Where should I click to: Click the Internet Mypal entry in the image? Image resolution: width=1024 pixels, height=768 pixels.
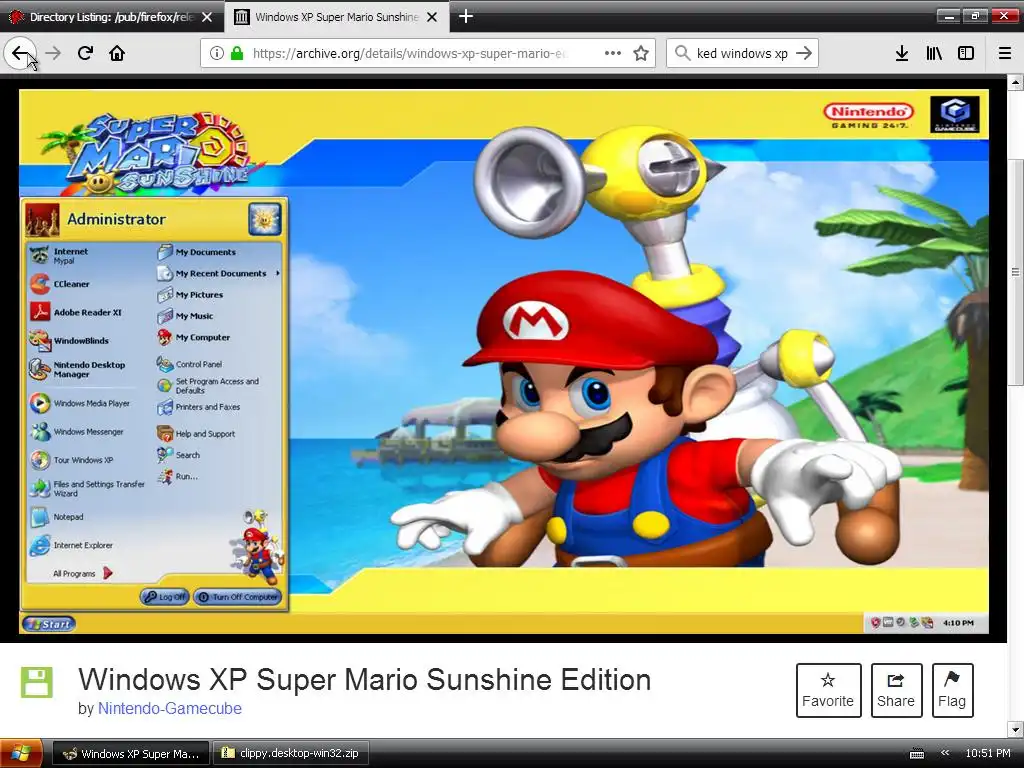click(59, 255)
